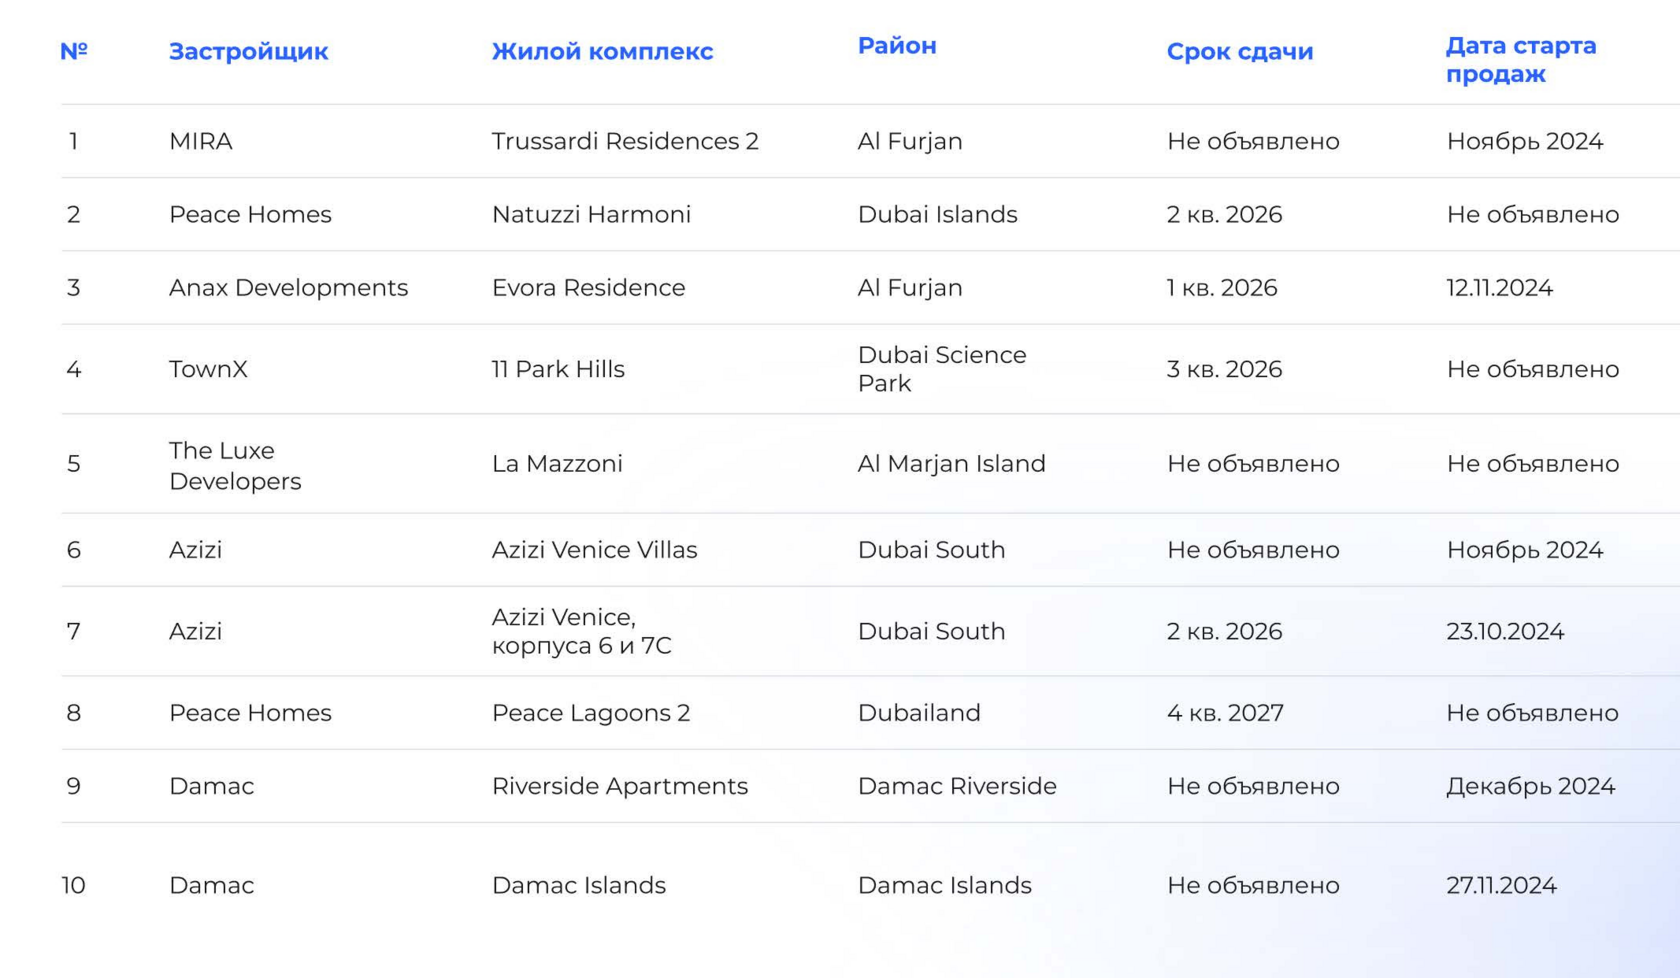
Task: Click "Dubai Islands" district cell
Action: (x=938, y=214)
